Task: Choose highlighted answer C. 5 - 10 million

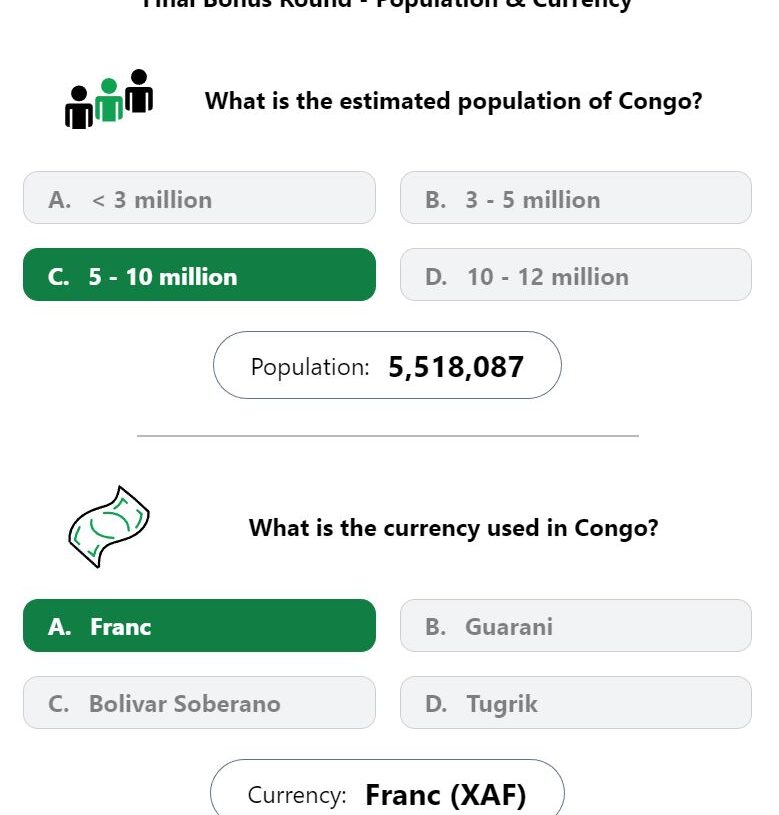Action: coord(199,274)
